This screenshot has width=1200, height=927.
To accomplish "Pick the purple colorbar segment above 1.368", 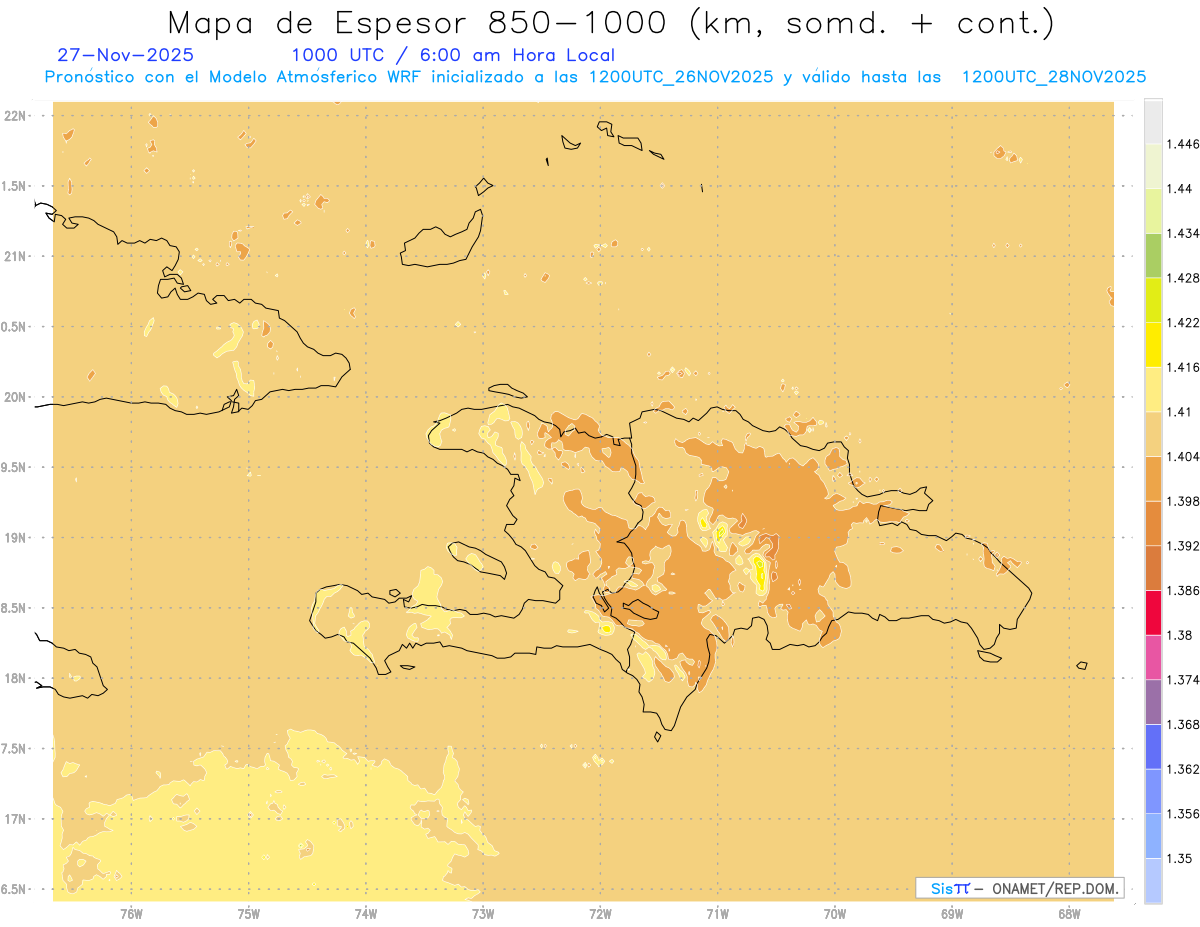I will (1153, 702).
